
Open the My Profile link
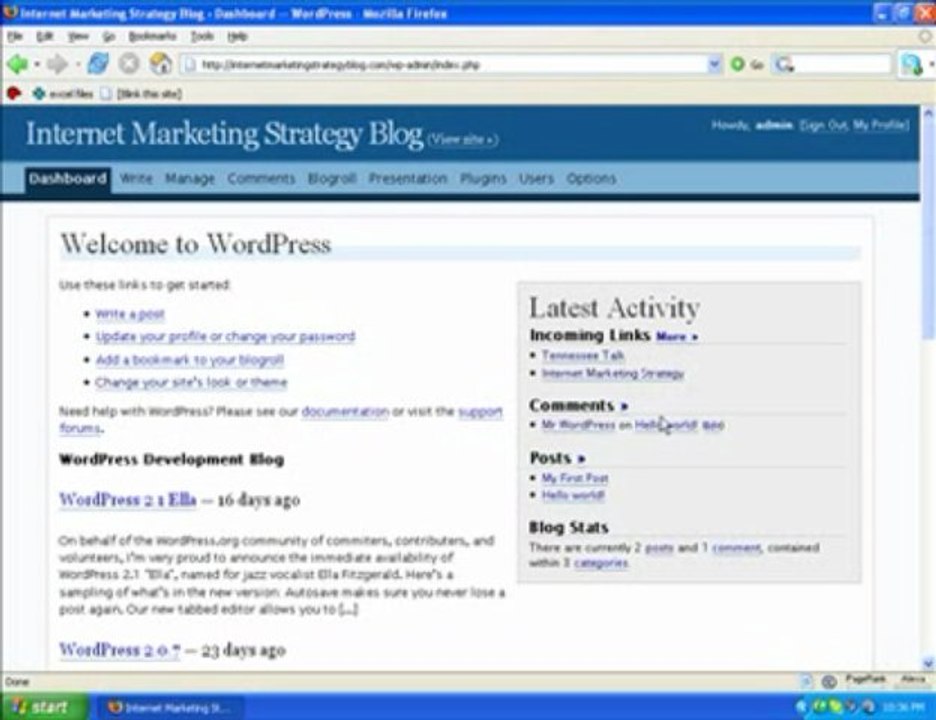coord(880,125)
